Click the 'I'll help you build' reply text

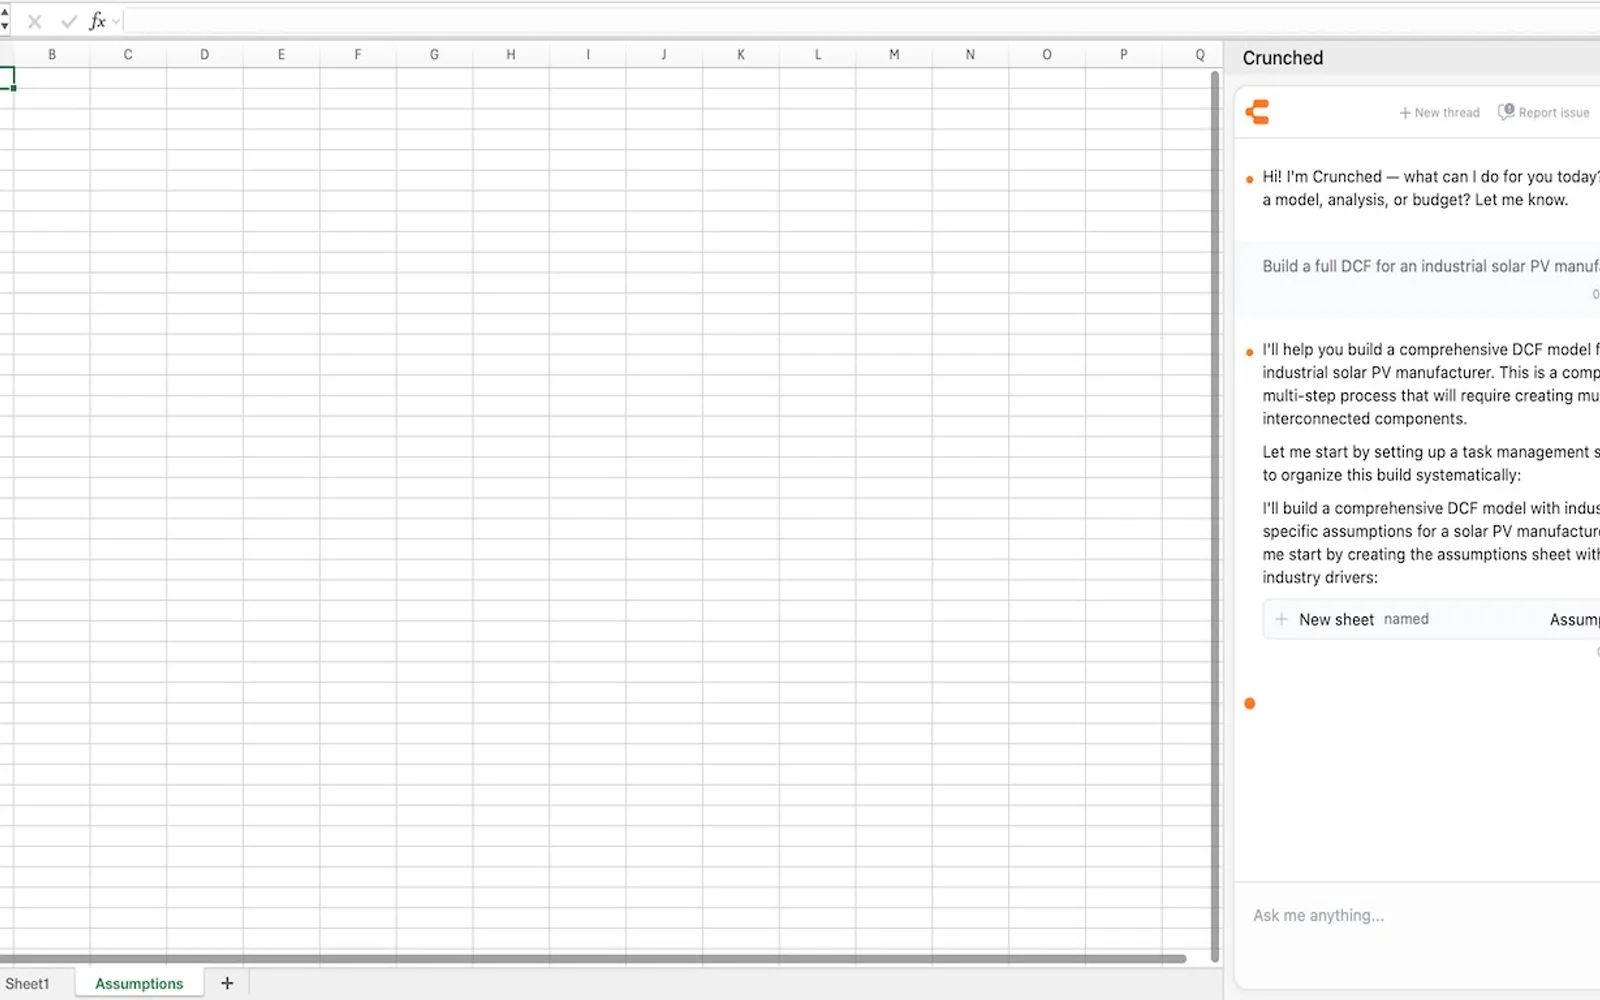click(x=1431, y=384)
